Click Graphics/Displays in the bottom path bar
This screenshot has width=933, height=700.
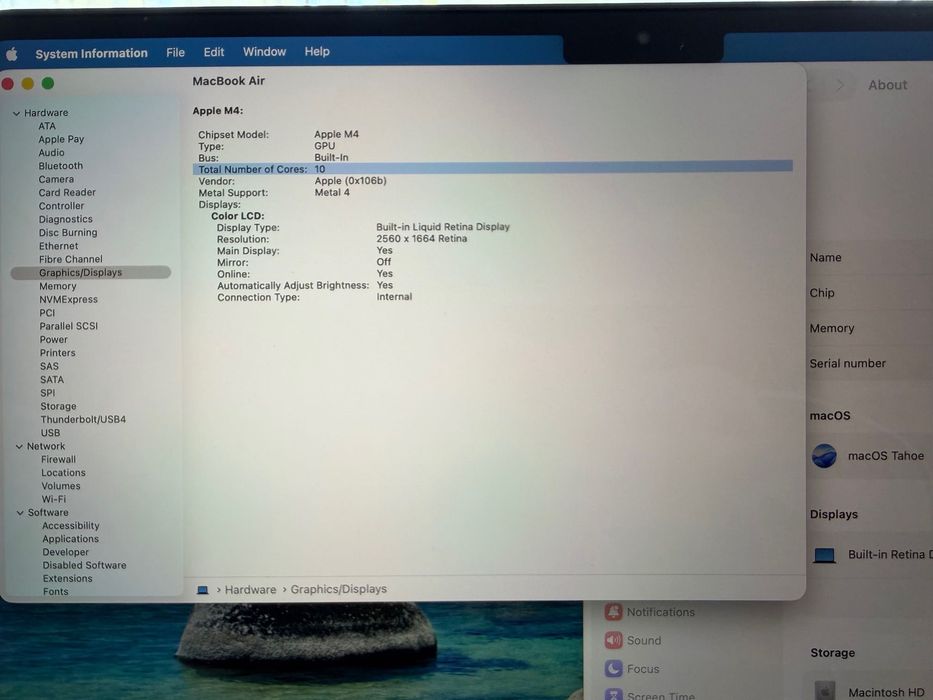pyautogui.click(x=339, y=589)
